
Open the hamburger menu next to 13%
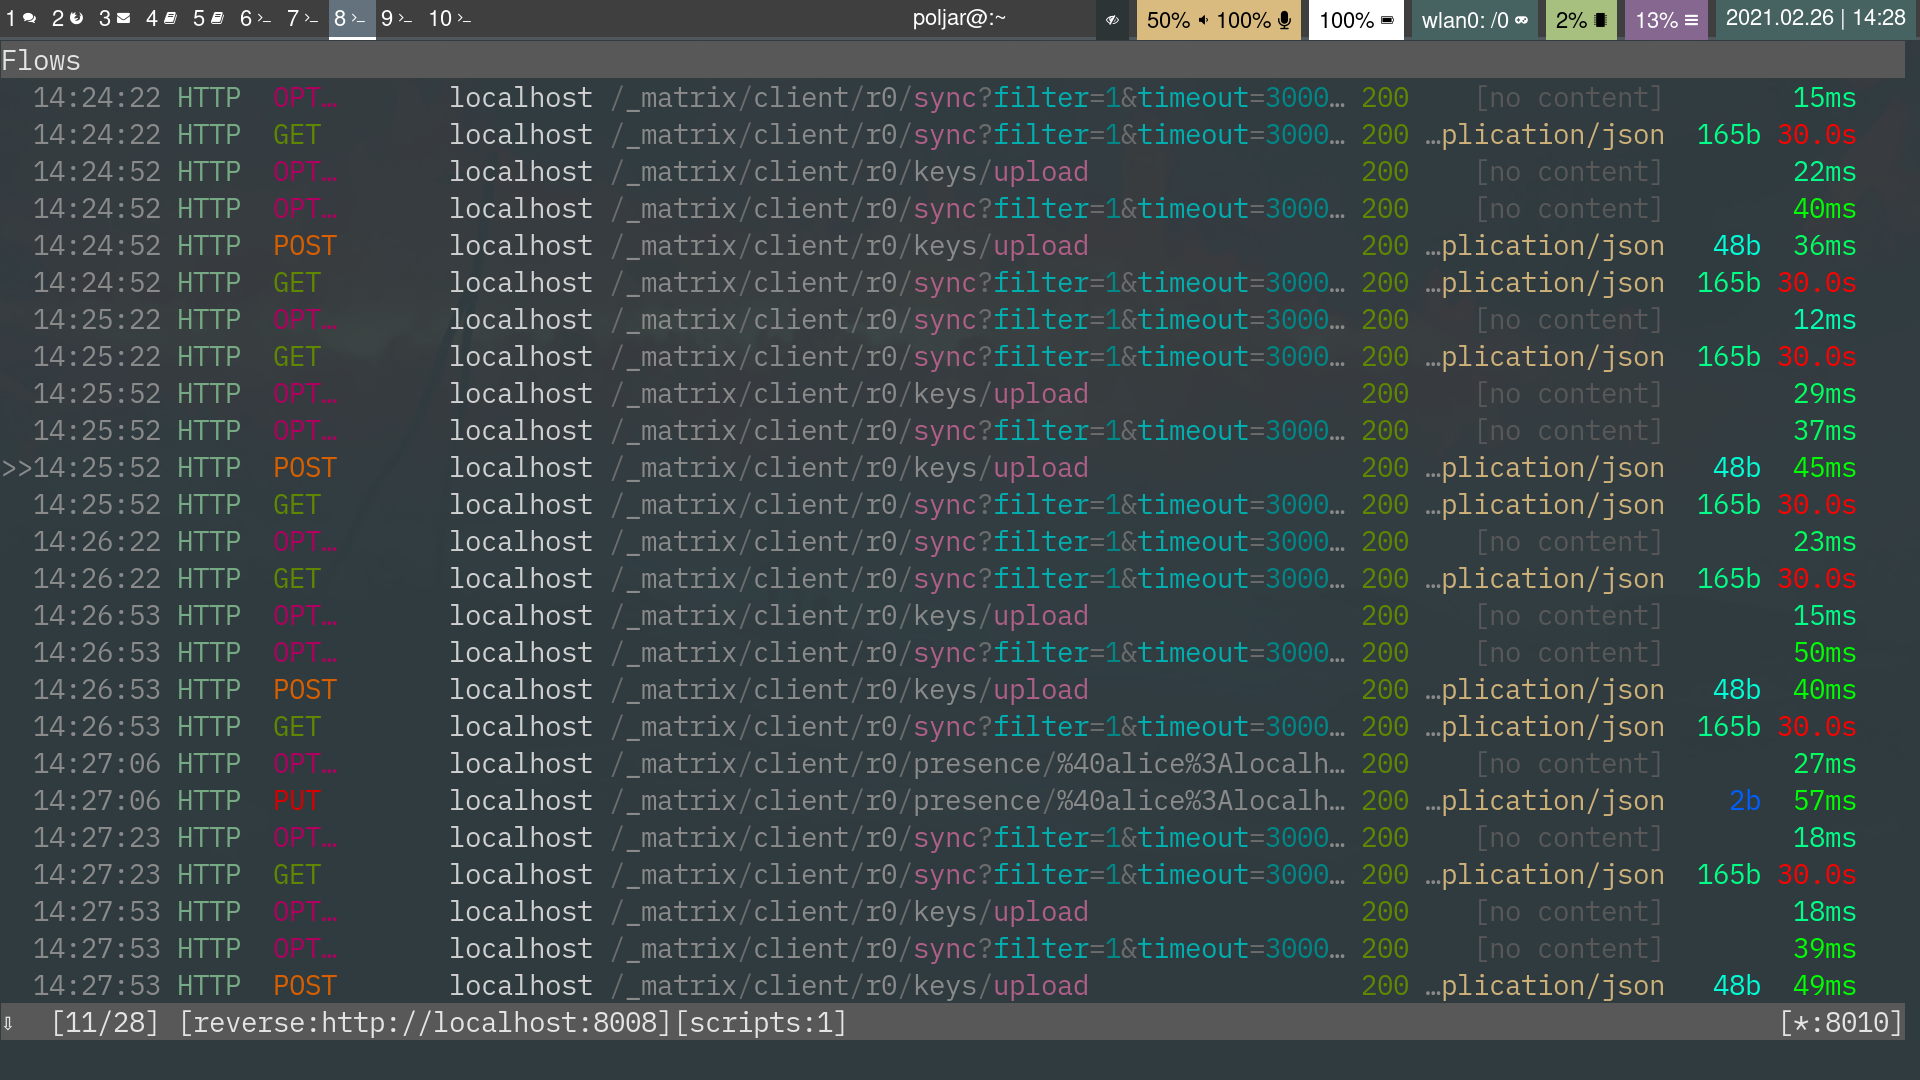point(1691,19)
